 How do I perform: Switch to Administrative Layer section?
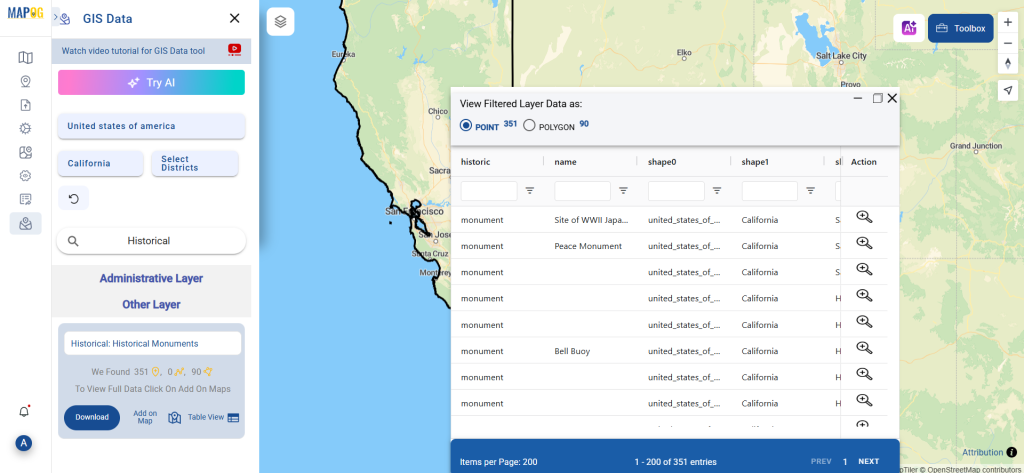pyautogui.click(x=151, y=278)
